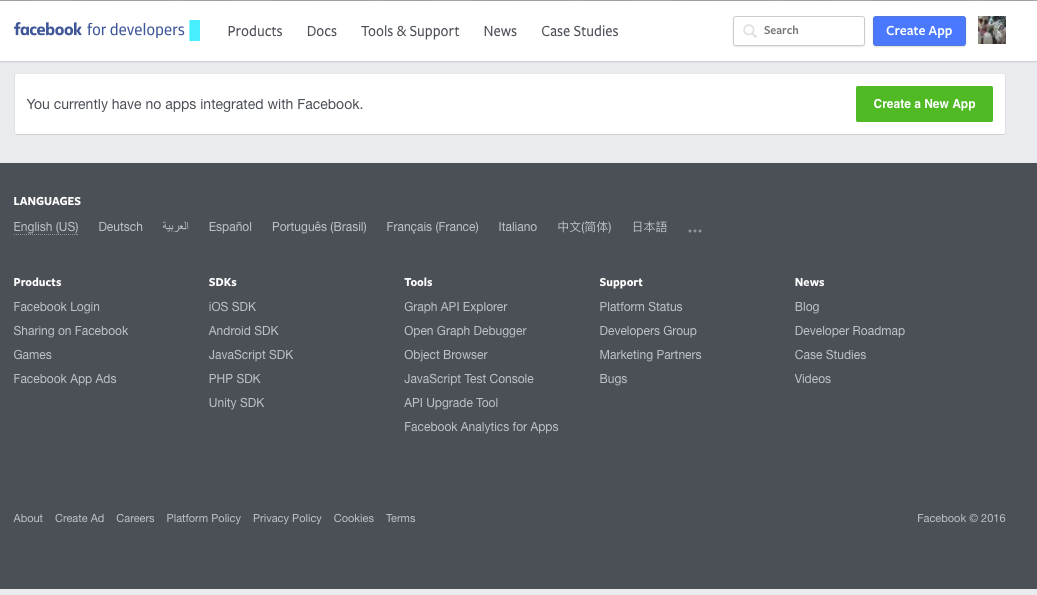Click the News footer column heading
The image size is (1037, 595).
[x=809, y=282]
